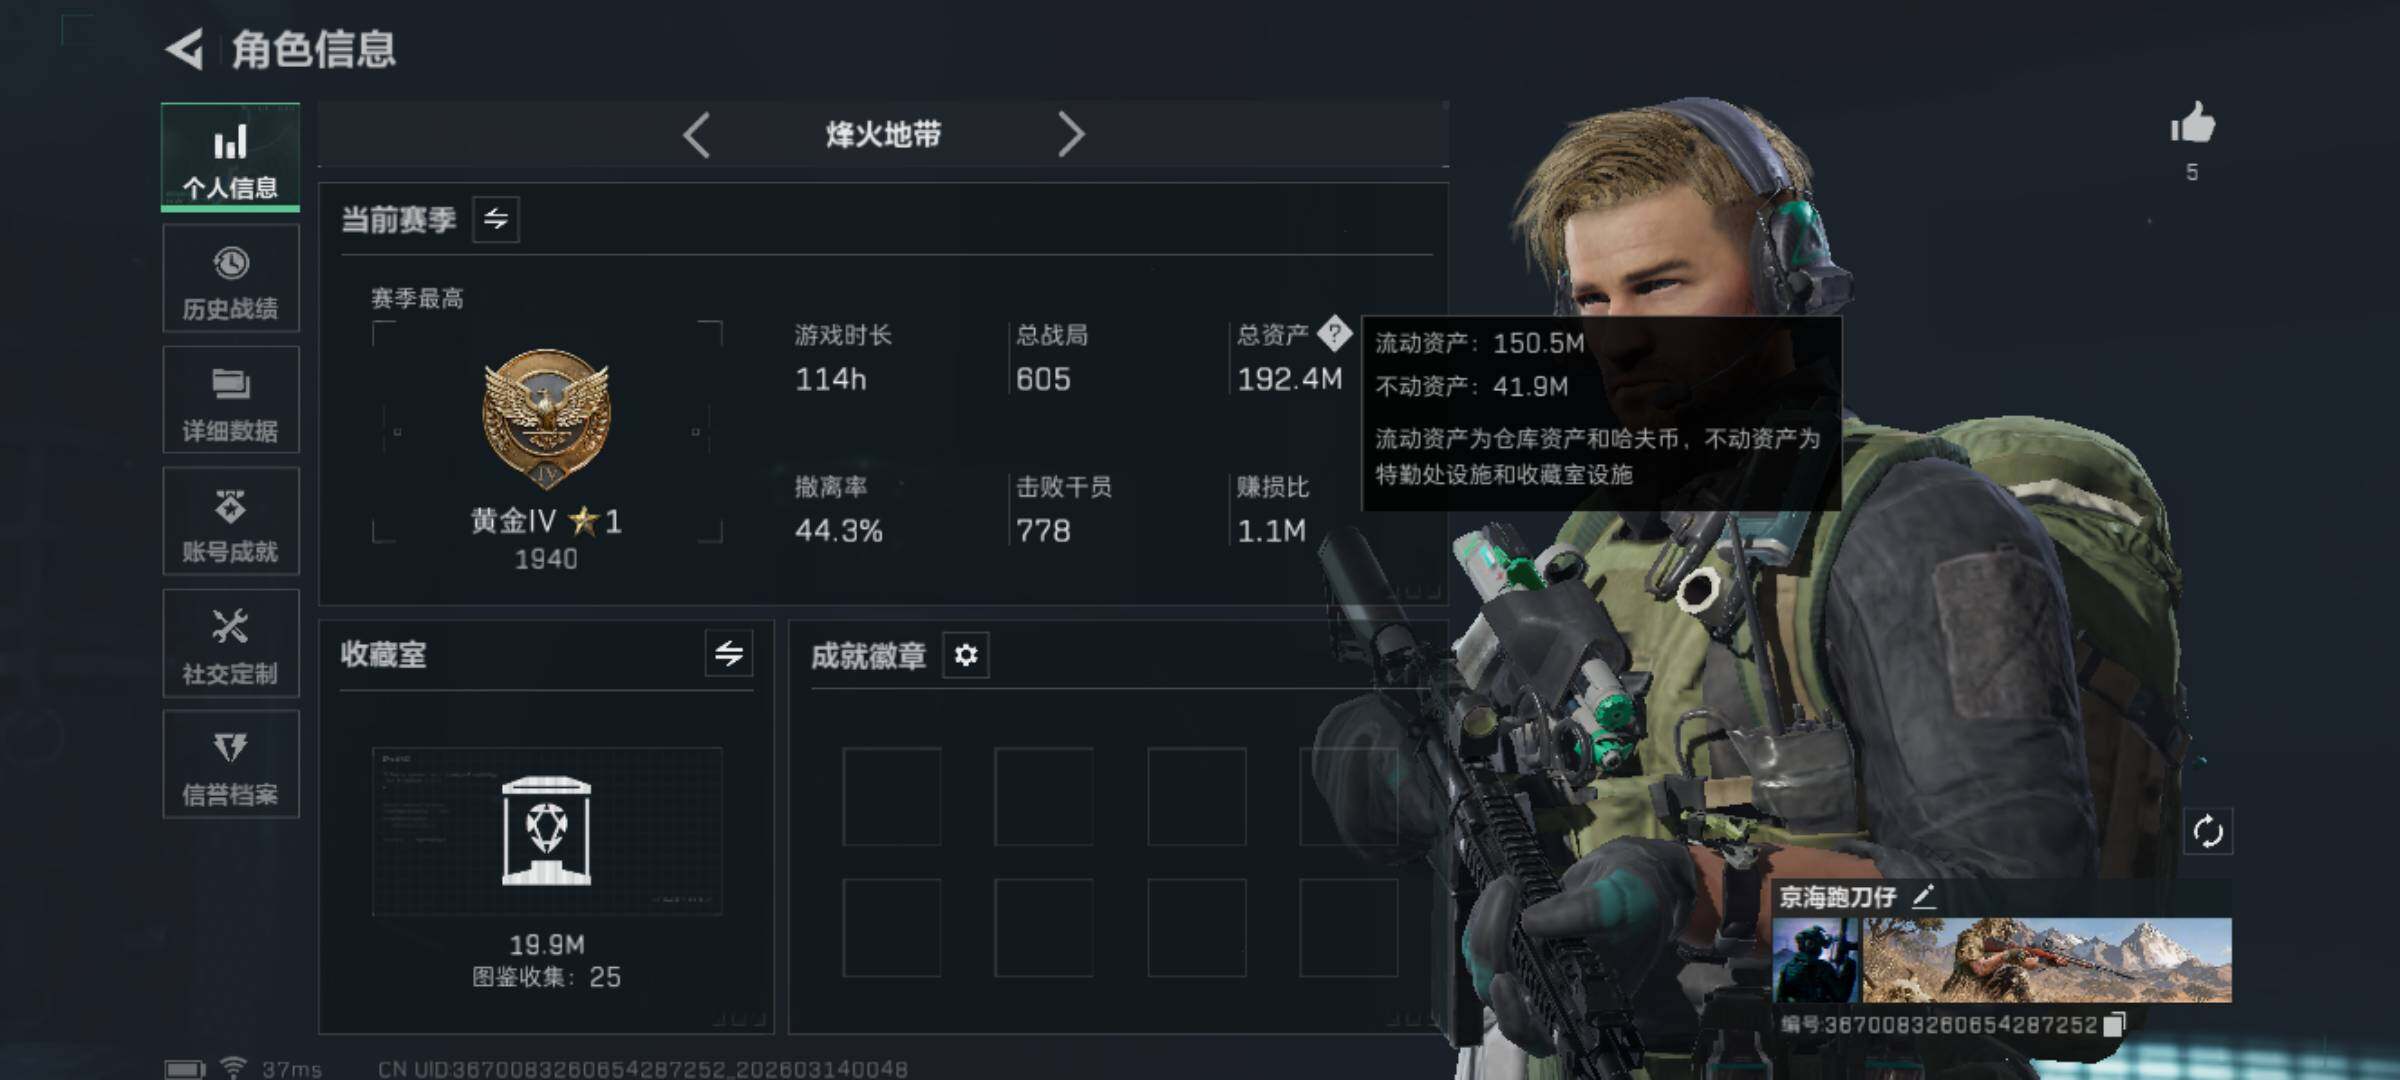
Task: Edit nickname 京海跑刀仔 with the pencil icon
Action: pyautogui.click(x=1924, y=896)
